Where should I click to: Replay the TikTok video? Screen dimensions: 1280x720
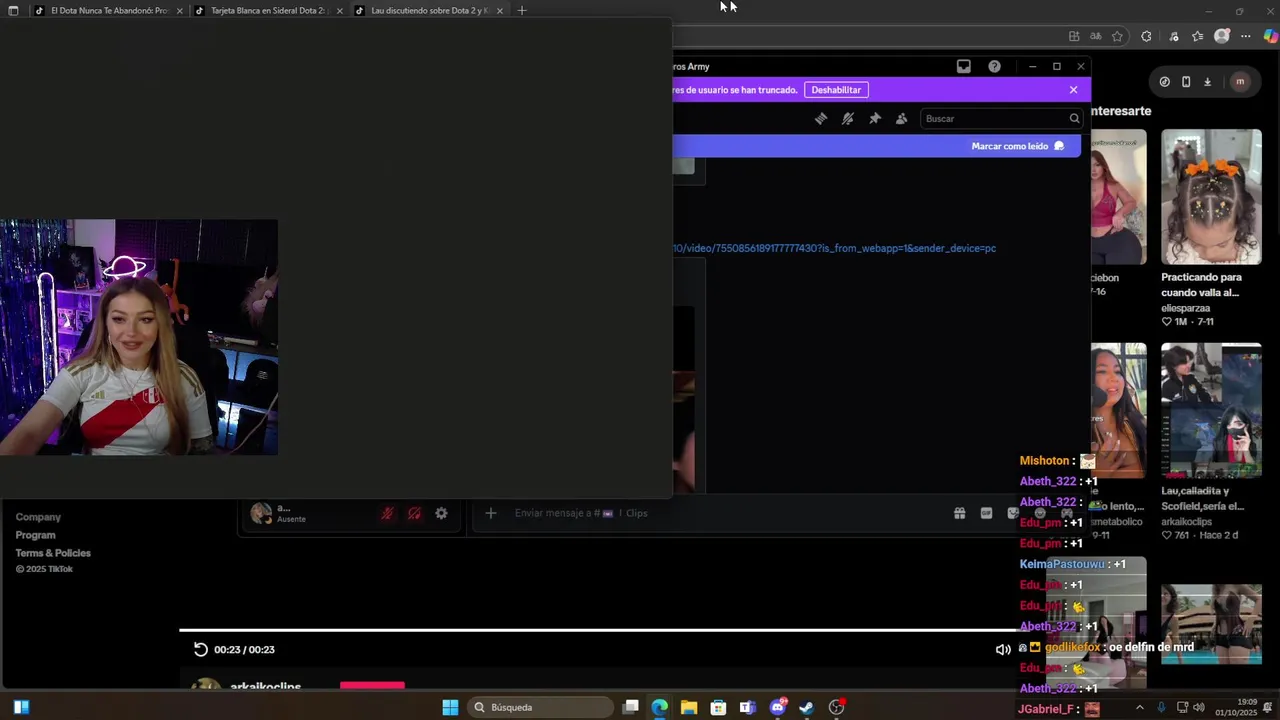click(200, 649)
